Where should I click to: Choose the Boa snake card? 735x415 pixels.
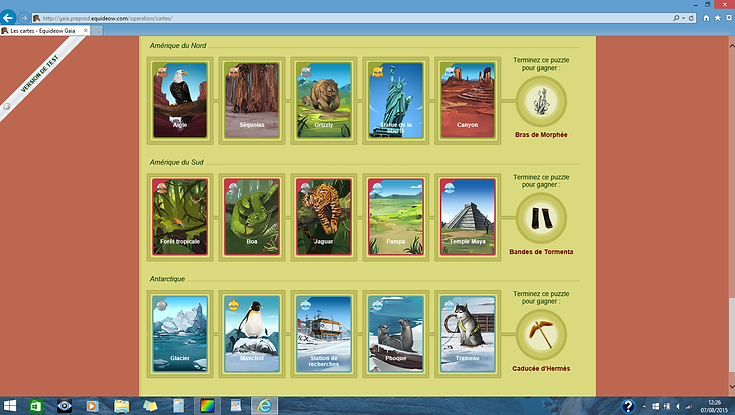pyautogui.click(x=252, y=217)
